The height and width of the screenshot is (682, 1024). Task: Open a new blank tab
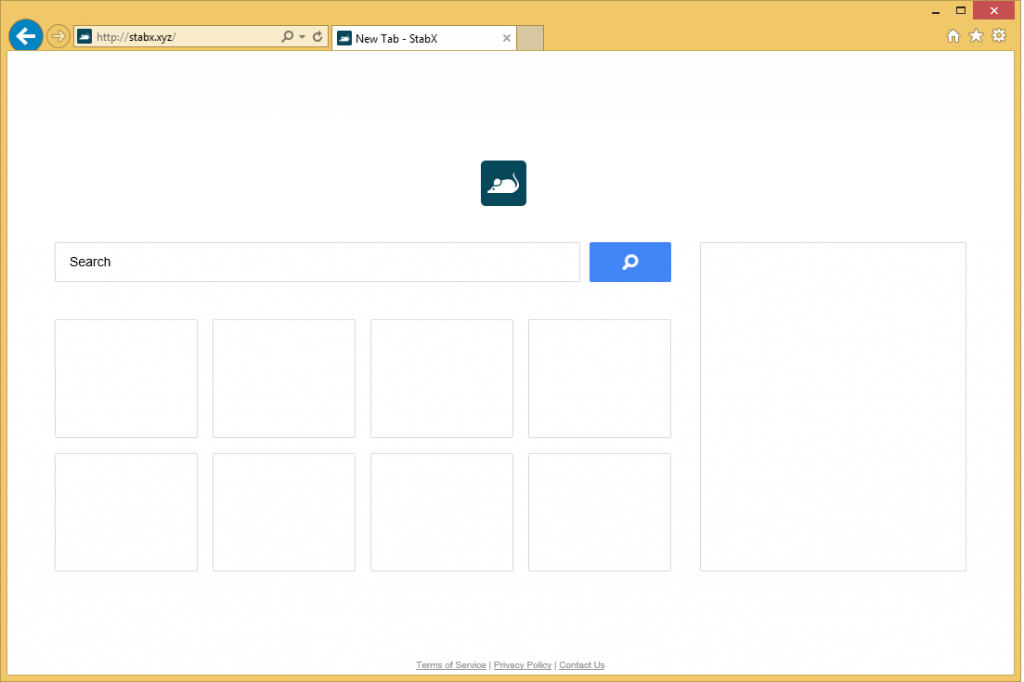coord(530,39)
